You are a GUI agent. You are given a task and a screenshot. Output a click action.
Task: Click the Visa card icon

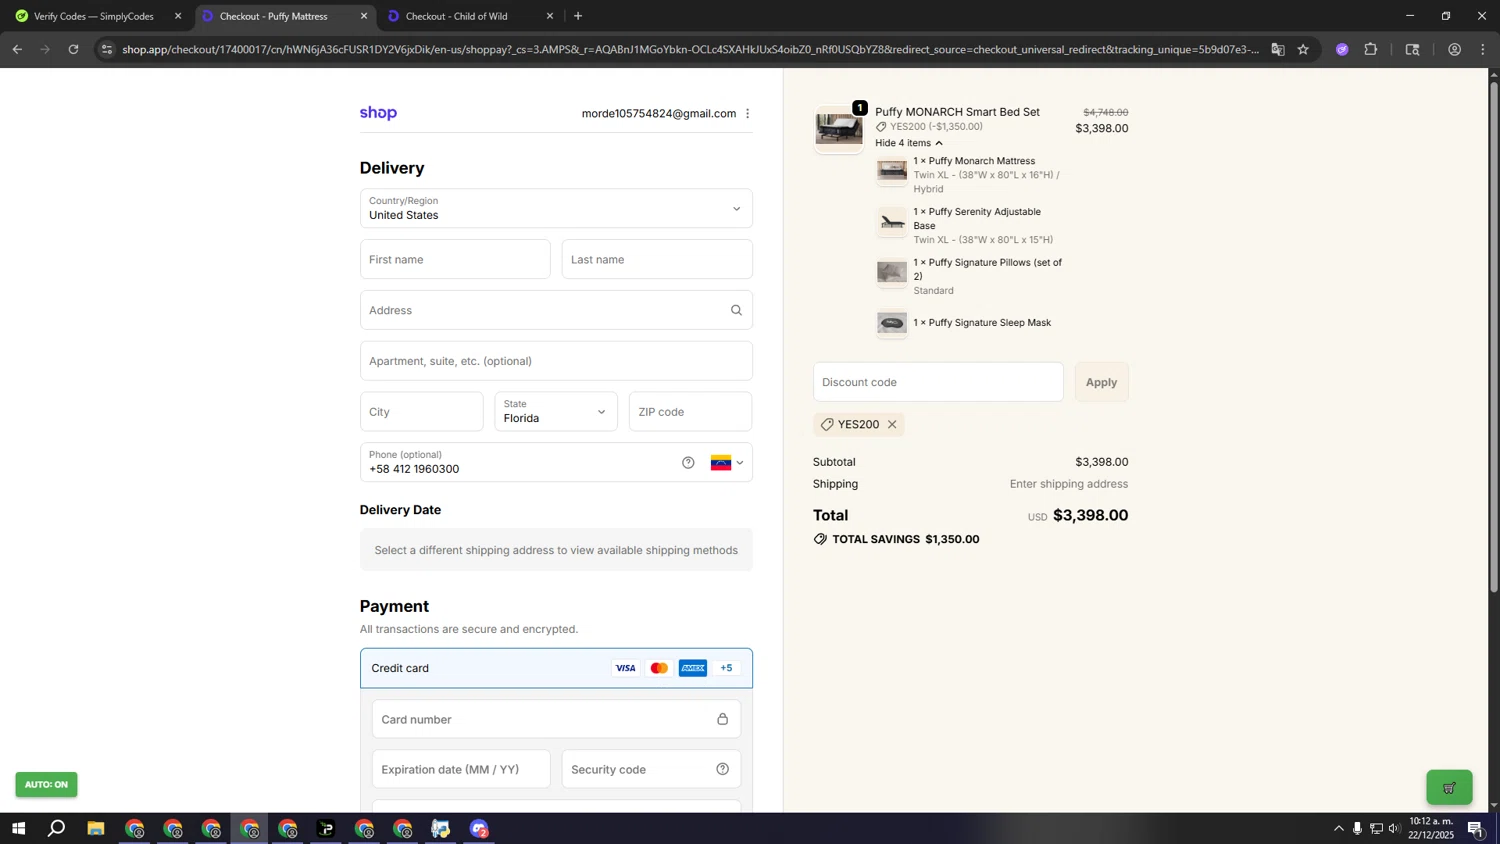(625, 669)
